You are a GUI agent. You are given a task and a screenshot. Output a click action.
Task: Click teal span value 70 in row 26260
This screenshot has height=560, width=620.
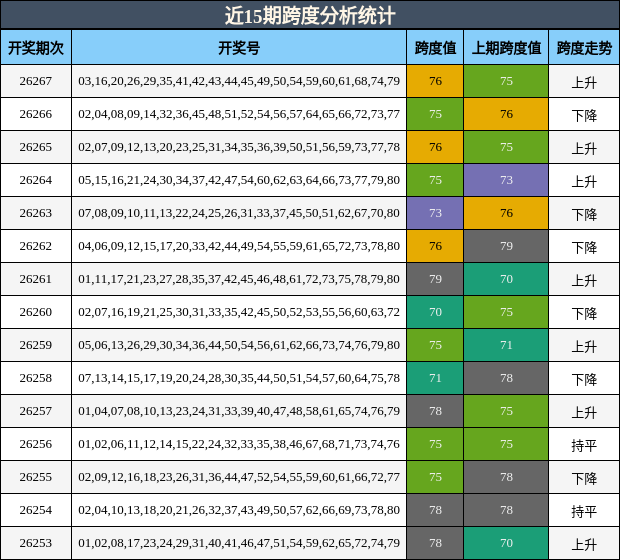435,312
